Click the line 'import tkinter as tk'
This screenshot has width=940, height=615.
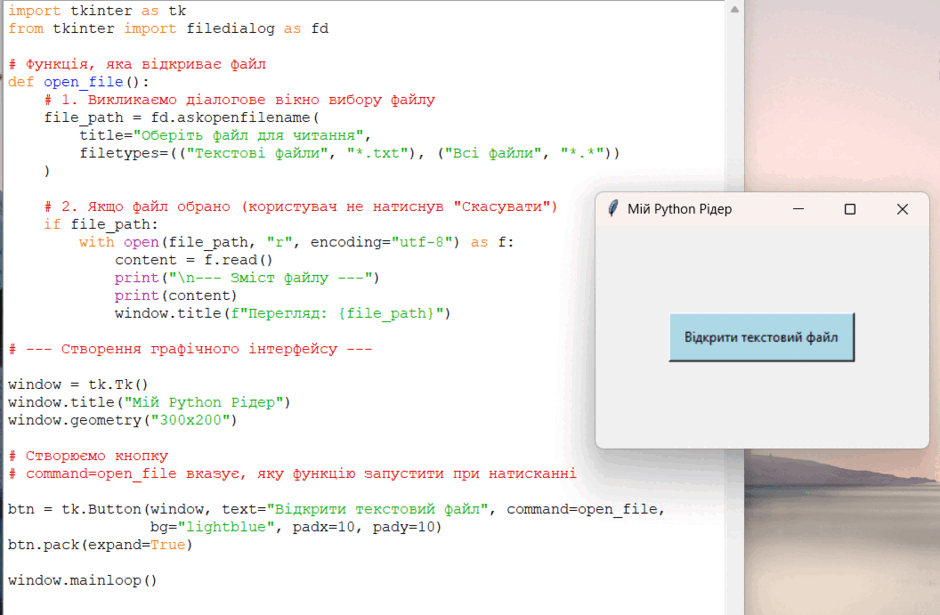pyautogui.click(x=97, y=11)
